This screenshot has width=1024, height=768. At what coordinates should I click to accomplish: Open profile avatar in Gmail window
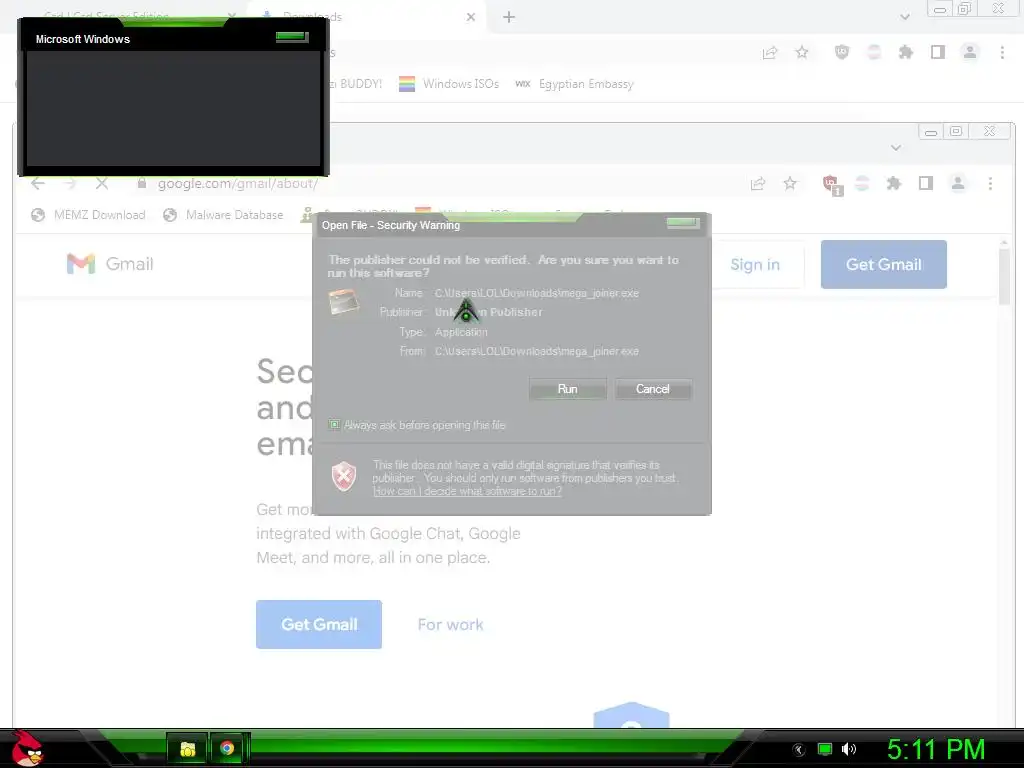pyautogui.click(x=958, y=184)
